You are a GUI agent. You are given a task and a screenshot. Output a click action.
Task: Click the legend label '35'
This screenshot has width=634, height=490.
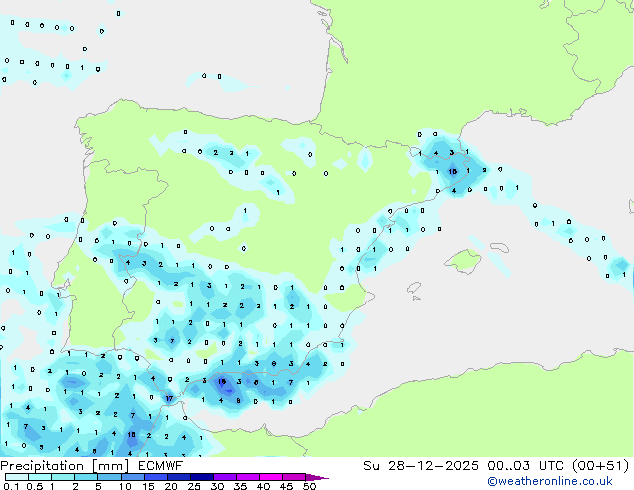click(240, 486)
